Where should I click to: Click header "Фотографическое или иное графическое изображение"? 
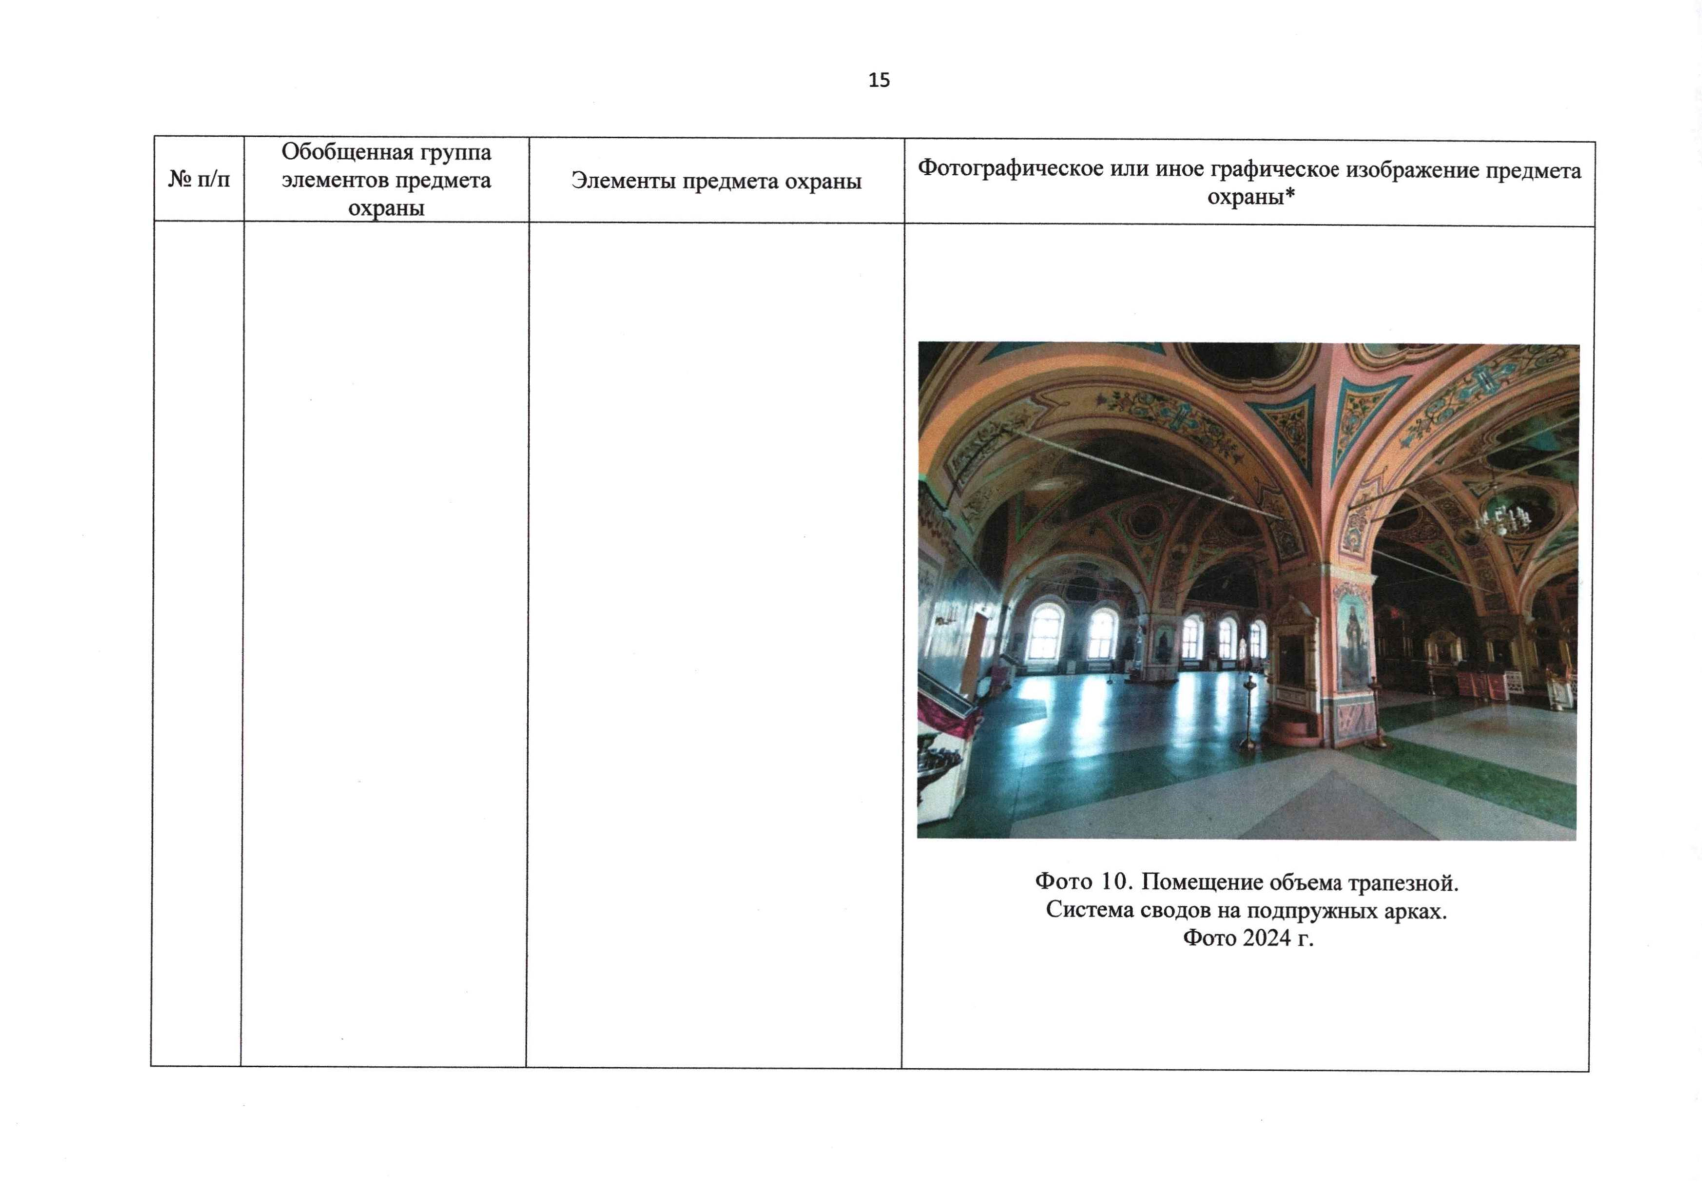pos(1249,183)
